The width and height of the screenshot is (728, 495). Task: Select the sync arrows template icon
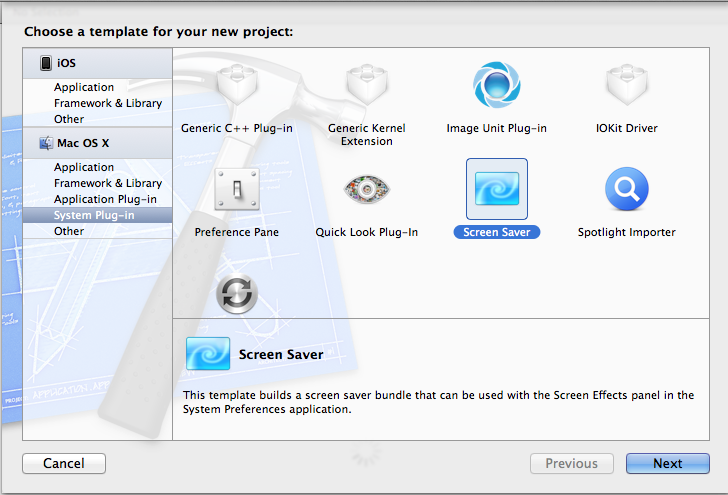click(237, 293)
